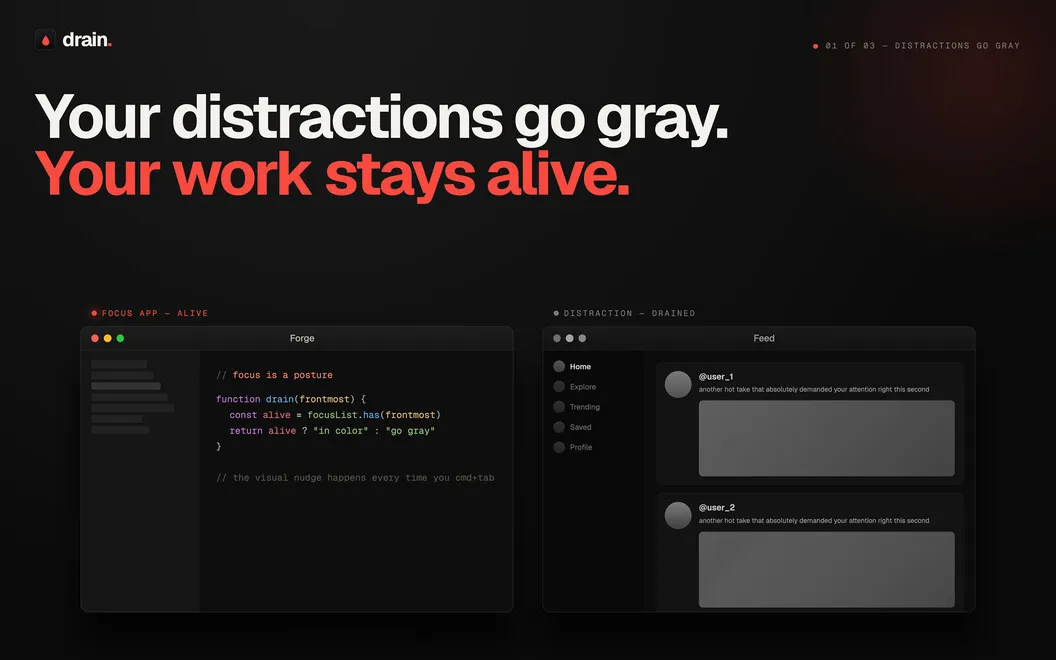Click the 'return alive' code line
This screenshot has width=1056, height=660.
(332, 431)
